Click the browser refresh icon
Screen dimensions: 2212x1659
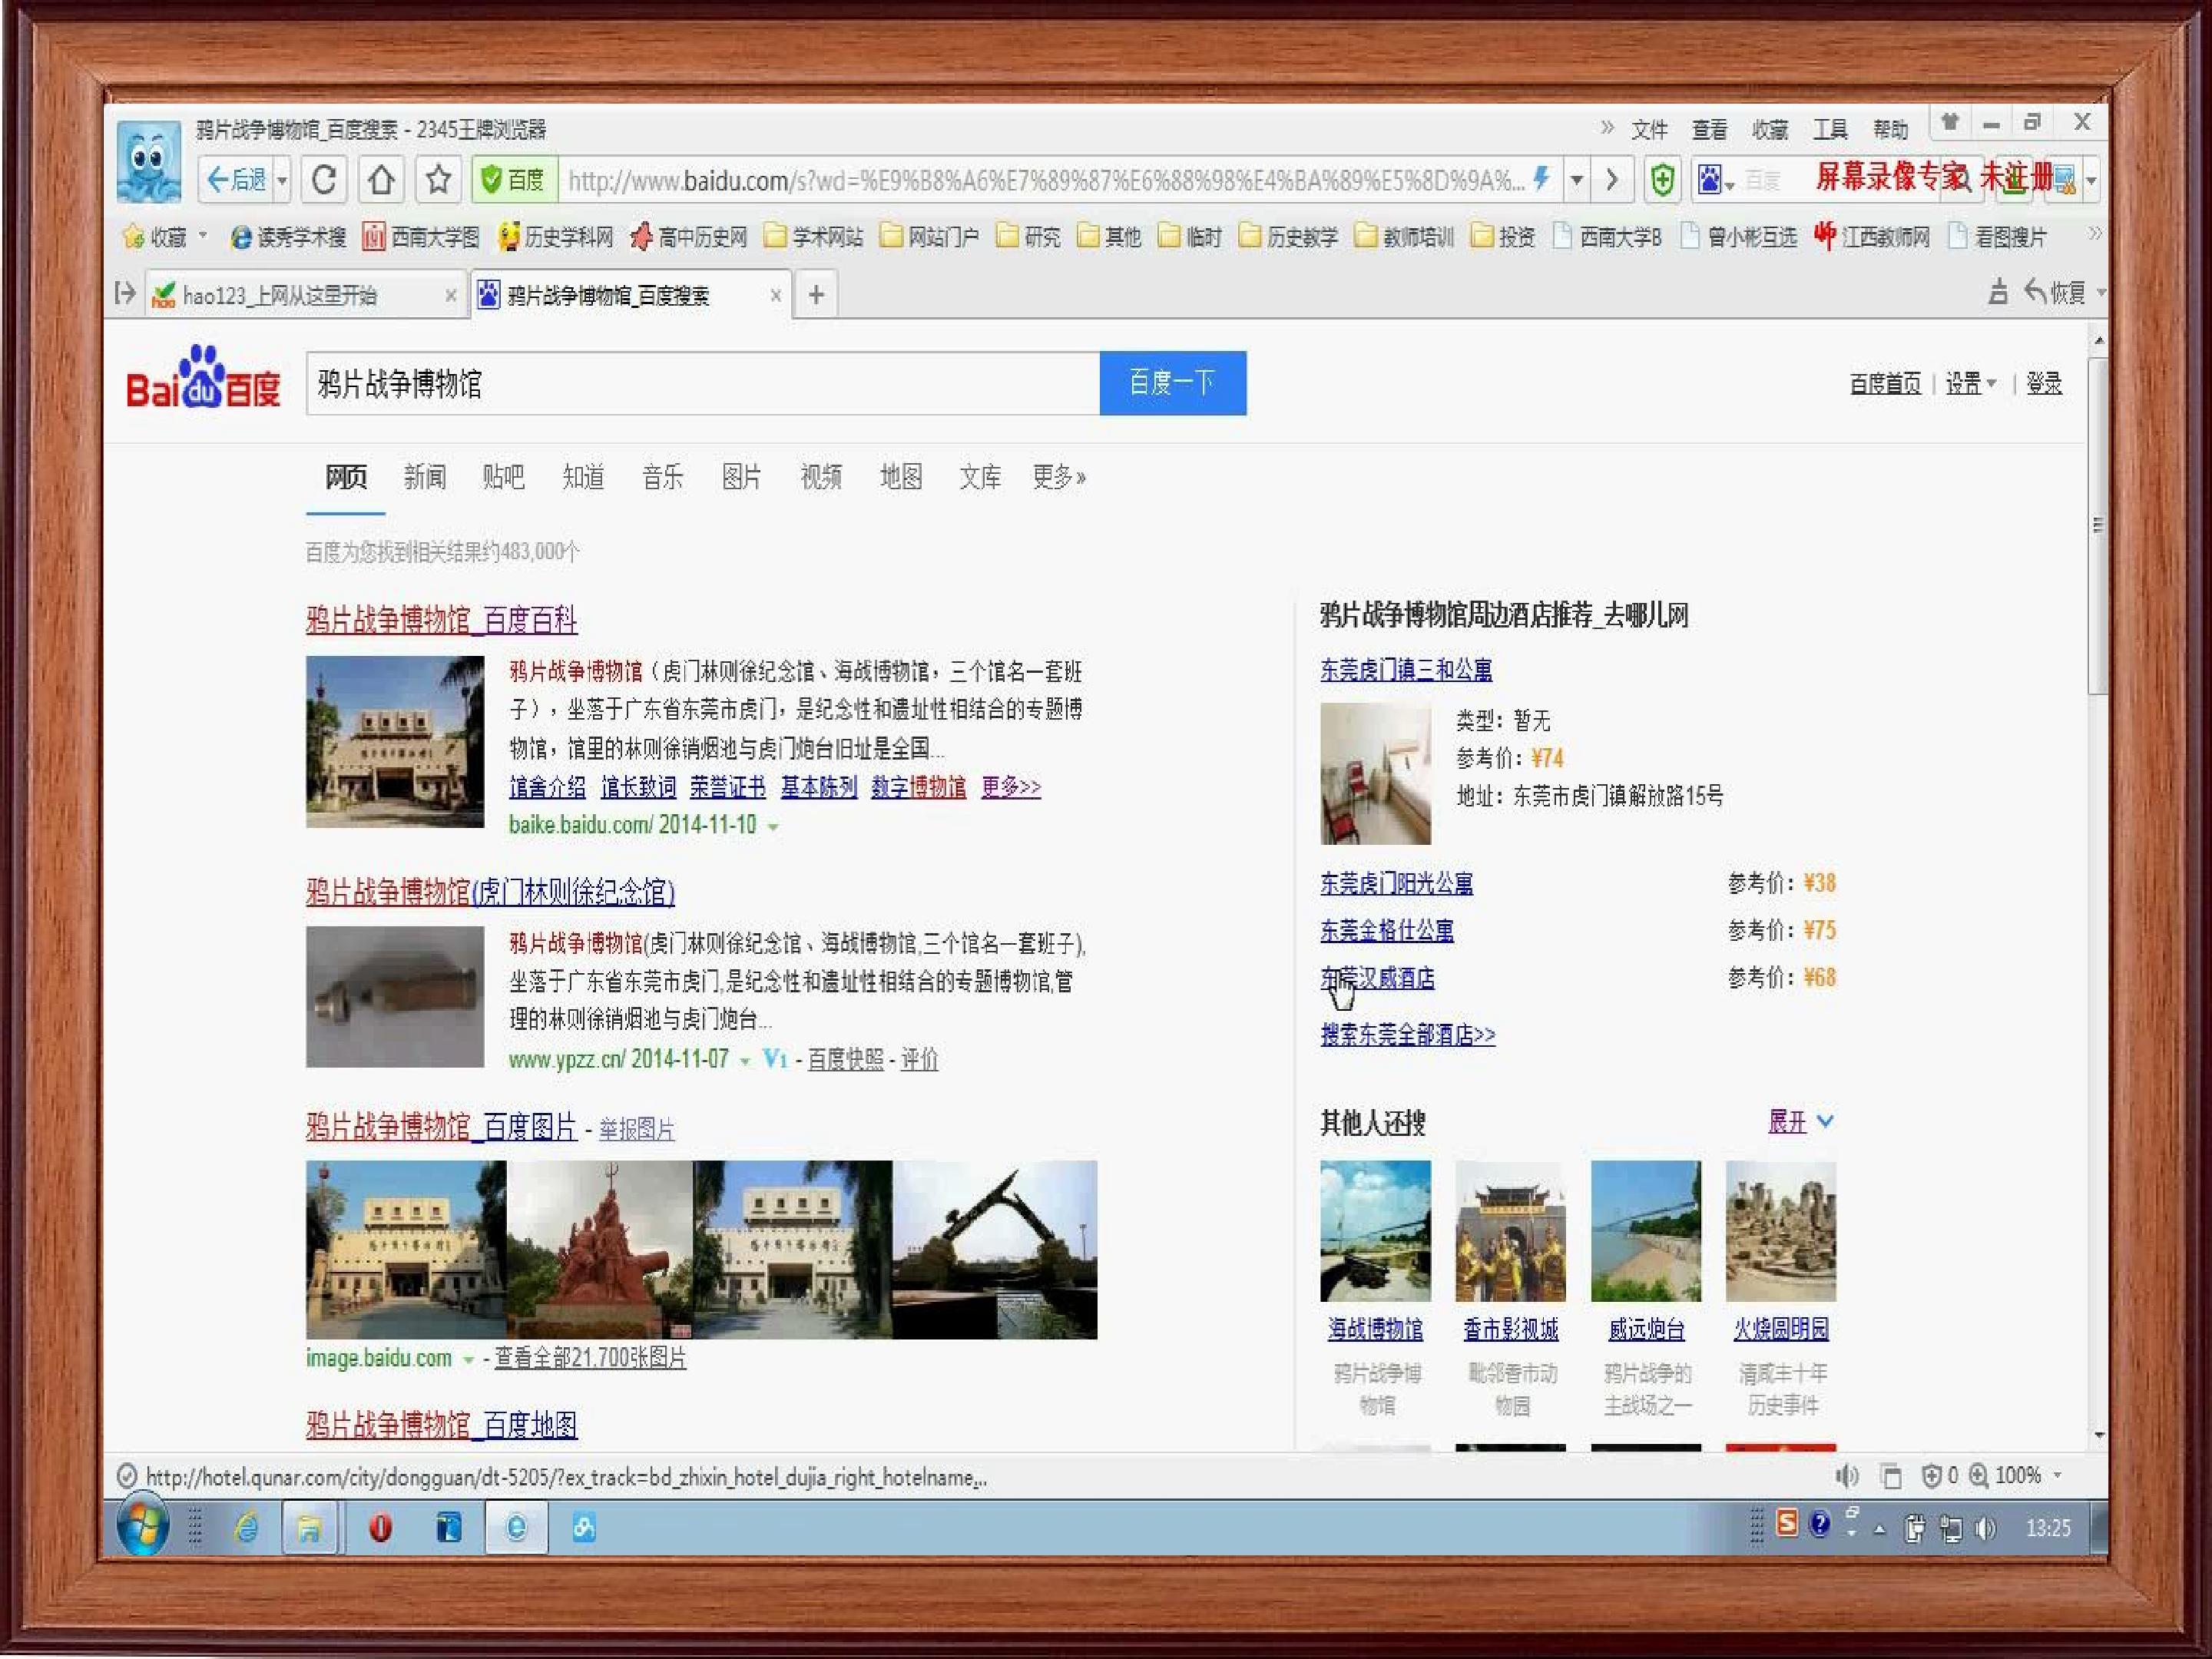pyautogui.click(x=323, y=180)
